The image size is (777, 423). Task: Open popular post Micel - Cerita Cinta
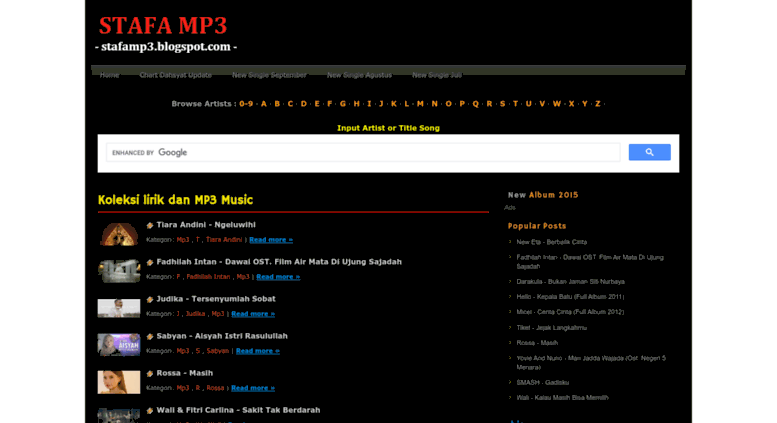[x=570, y=312]
